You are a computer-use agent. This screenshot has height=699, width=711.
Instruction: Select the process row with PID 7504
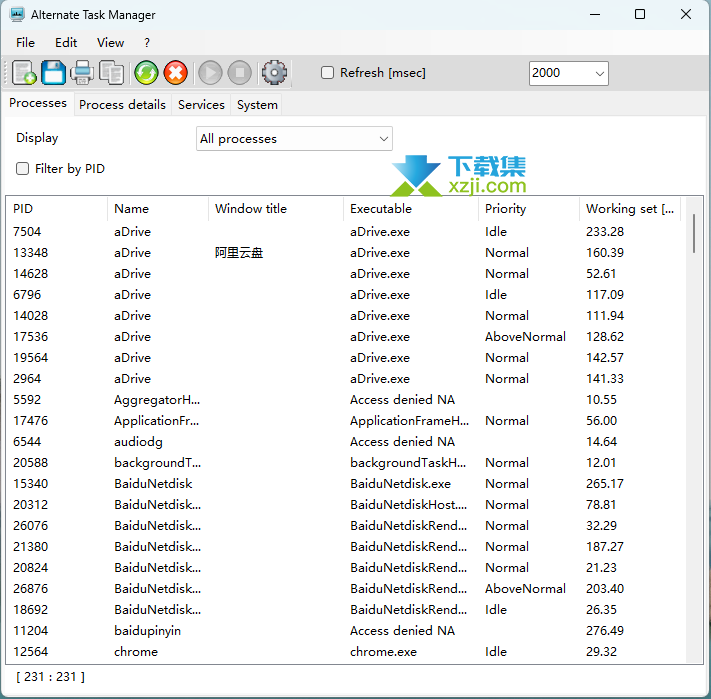(345, 232)
